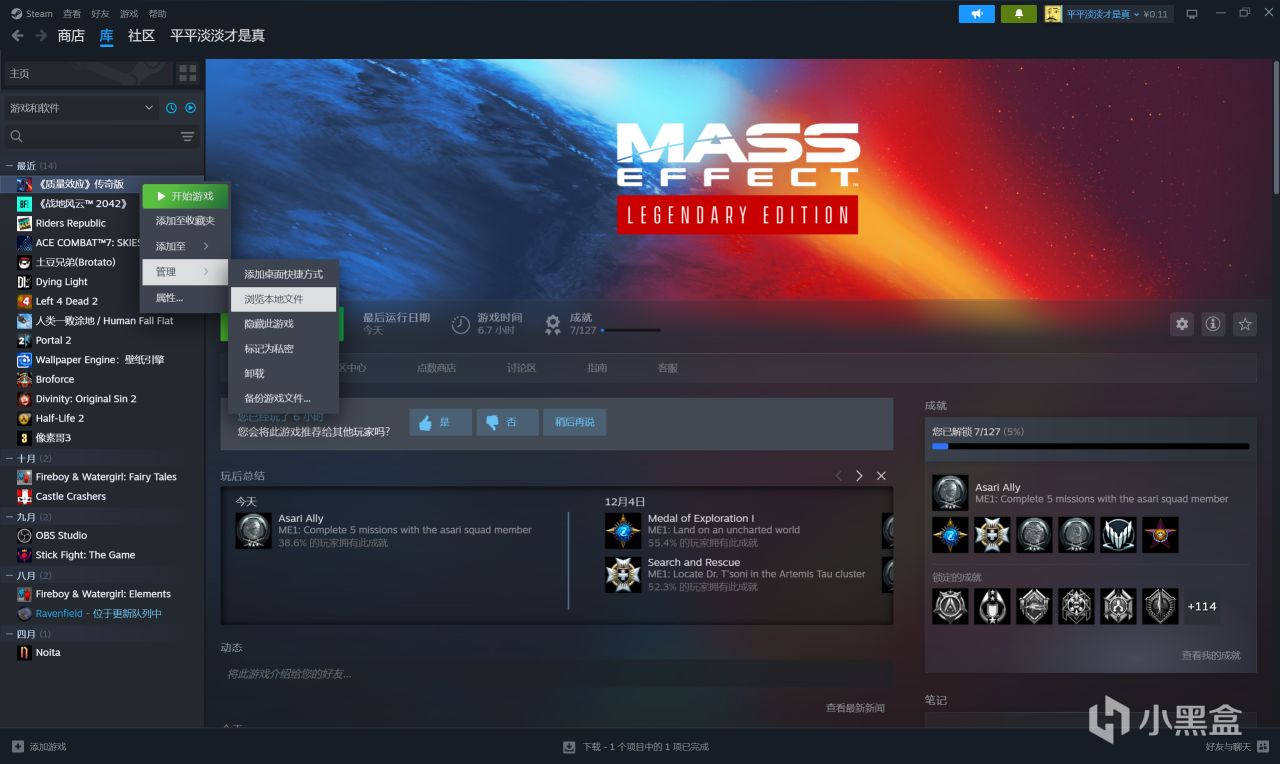Go to next post-game summary page
The height and width of the screenshot is (764, 1280).
(859, 476)
